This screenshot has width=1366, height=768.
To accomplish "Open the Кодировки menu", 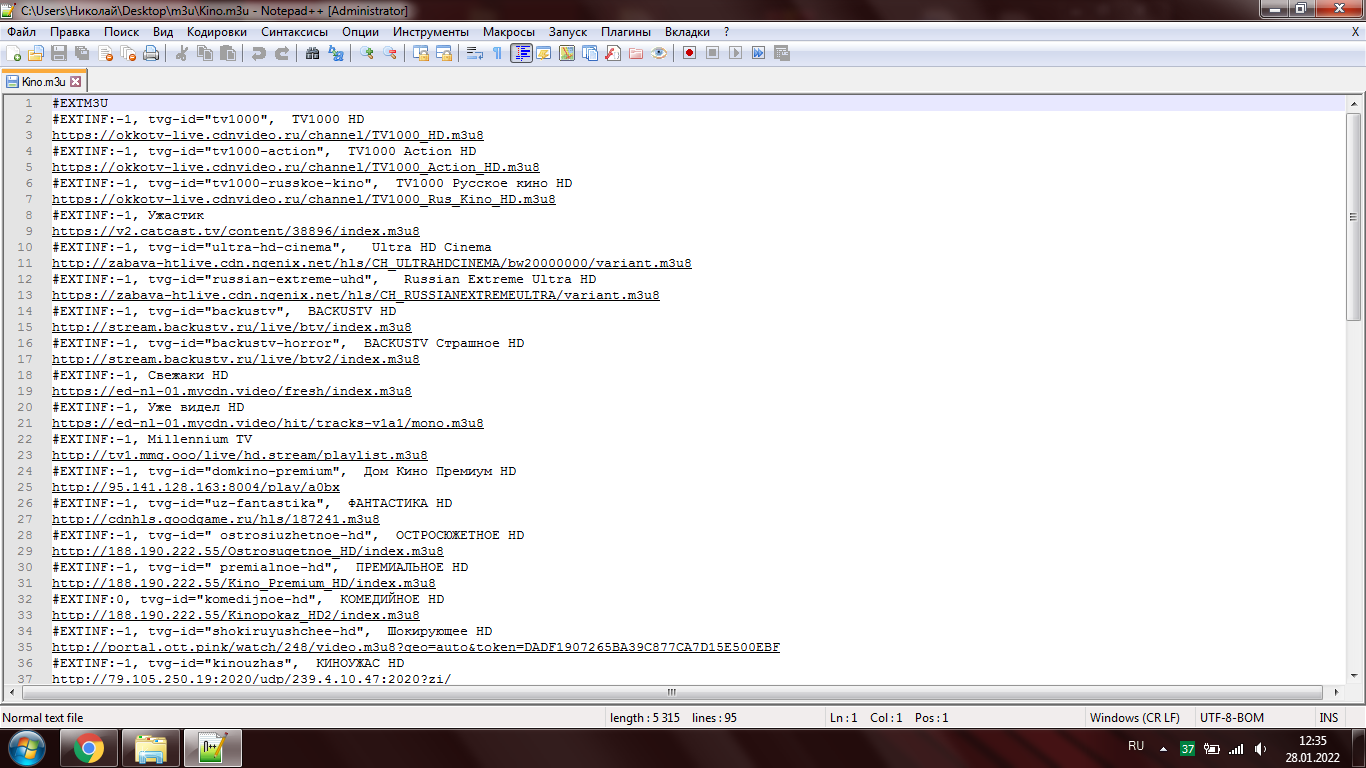I will [216, 32].
